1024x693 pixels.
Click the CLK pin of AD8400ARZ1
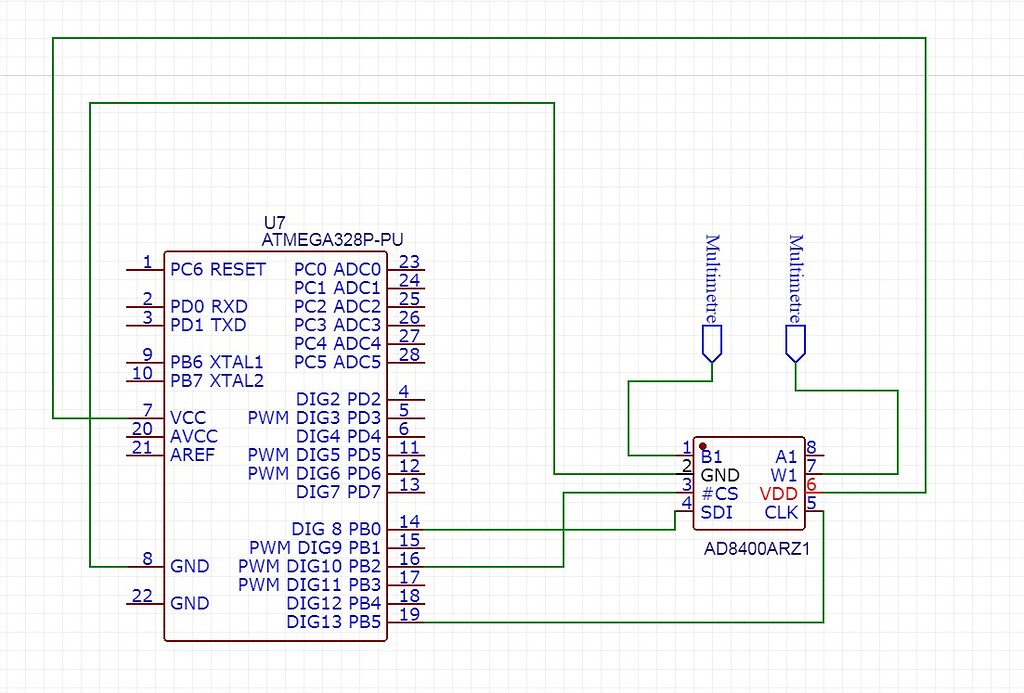tap(781, 513)
